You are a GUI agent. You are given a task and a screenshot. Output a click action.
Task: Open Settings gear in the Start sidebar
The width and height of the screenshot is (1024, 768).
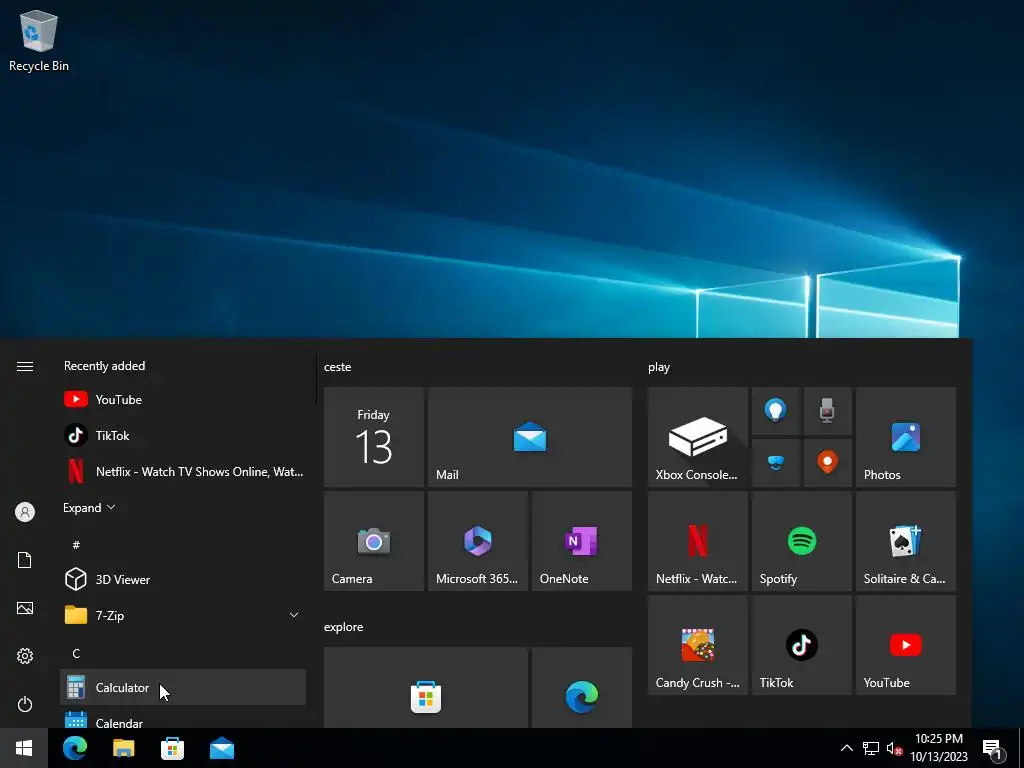click(25, 656)
